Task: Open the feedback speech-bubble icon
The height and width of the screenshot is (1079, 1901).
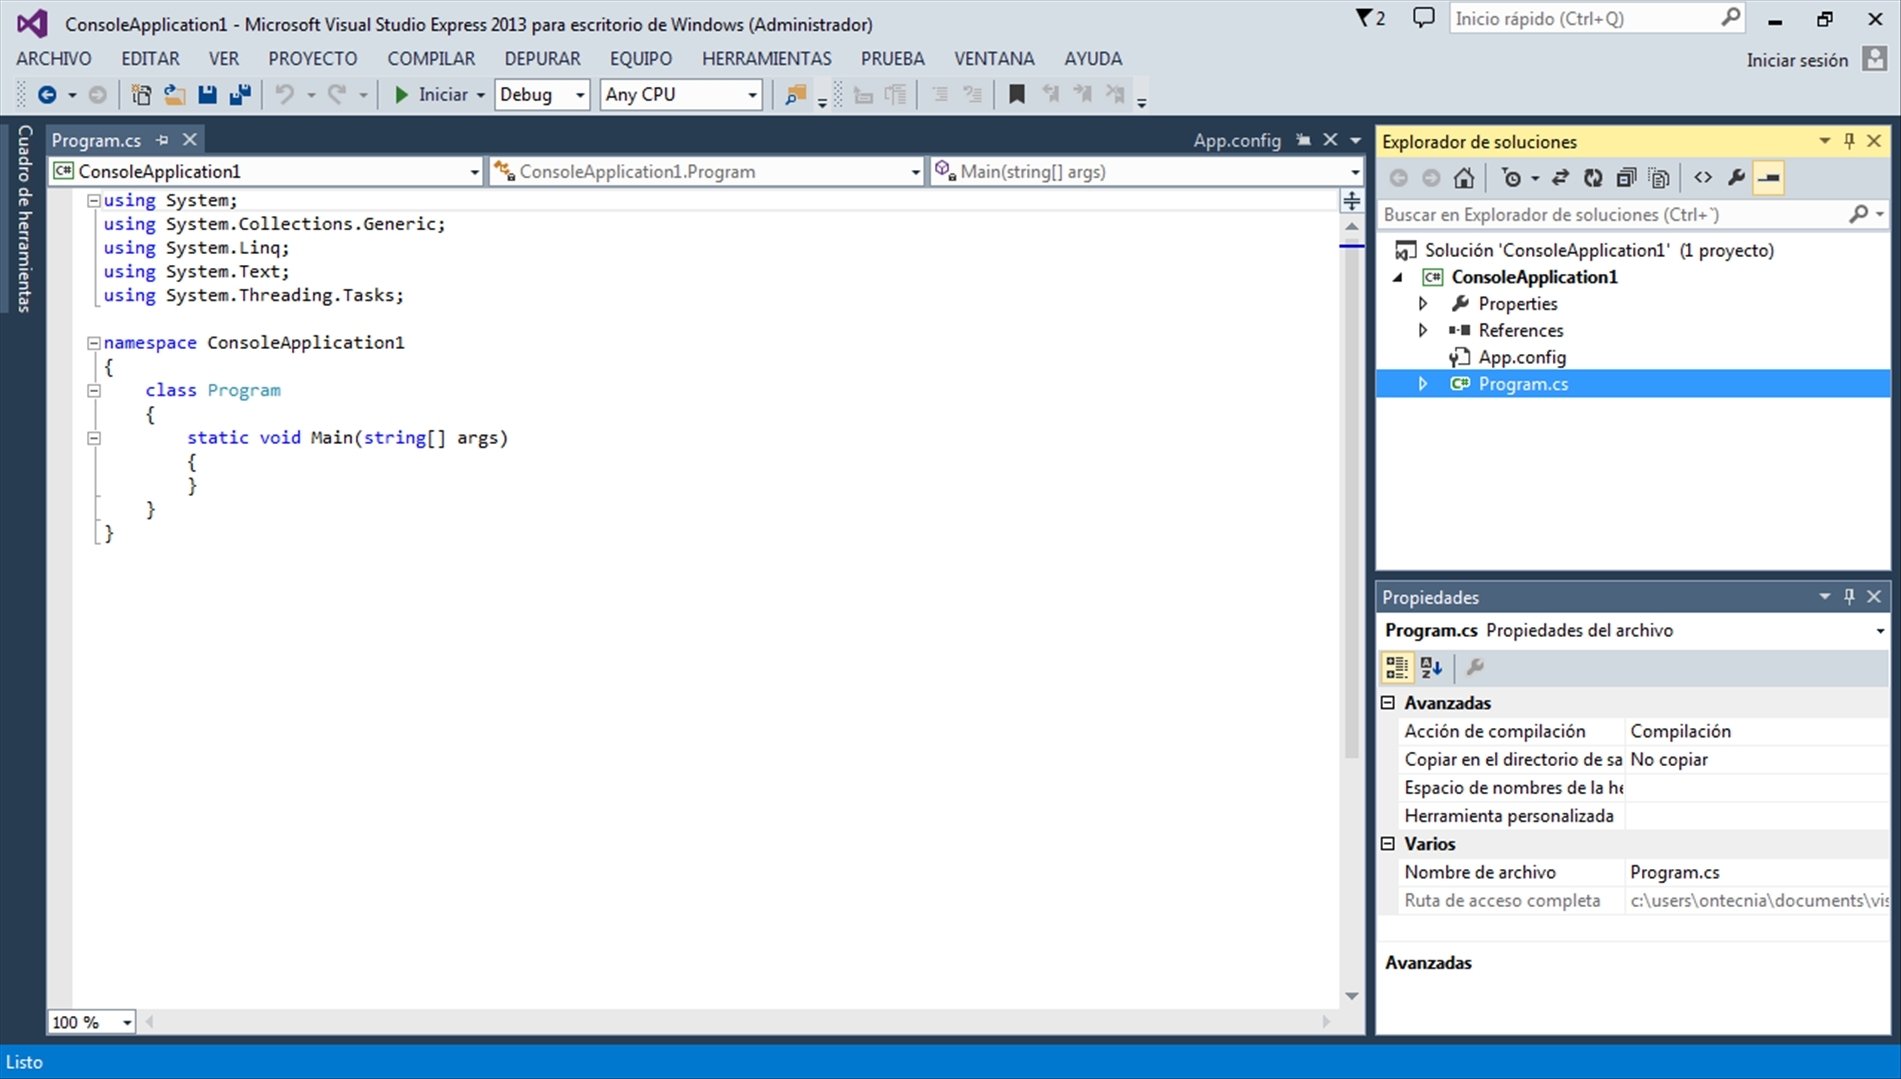Action: pyautogui.click(x=1423, y=18)
